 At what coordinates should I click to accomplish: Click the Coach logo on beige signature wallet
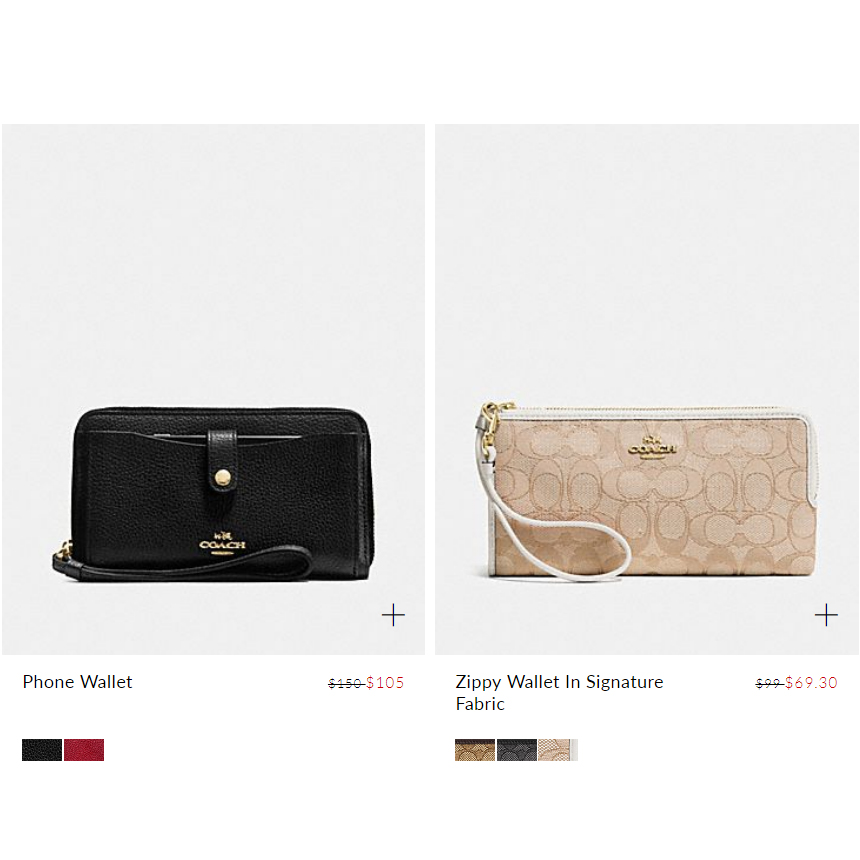[x=652, y=445]
